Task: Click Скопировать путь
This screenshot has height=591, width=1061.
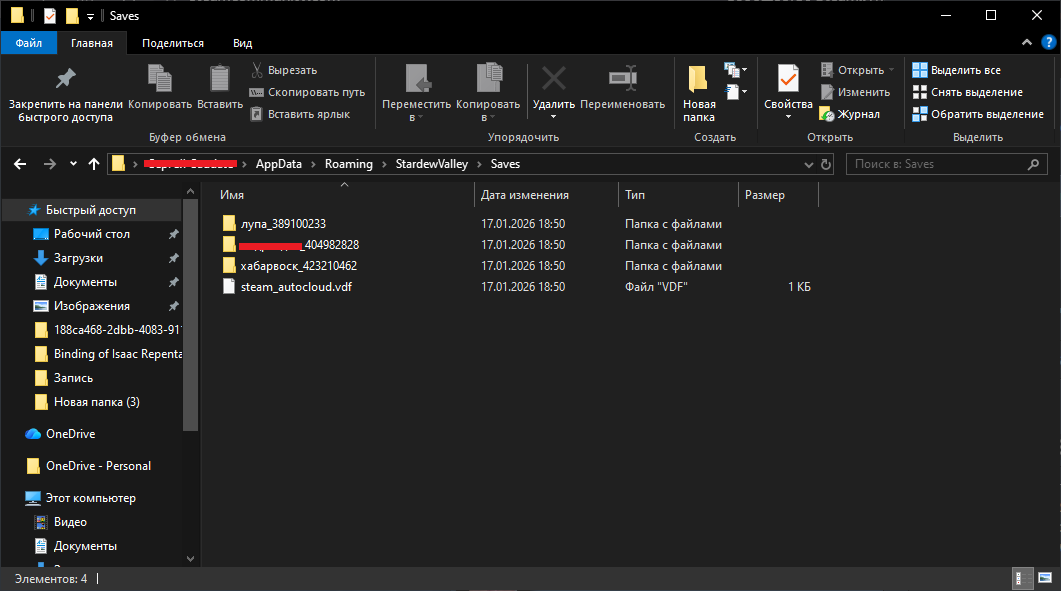Action: coord(307,92)
